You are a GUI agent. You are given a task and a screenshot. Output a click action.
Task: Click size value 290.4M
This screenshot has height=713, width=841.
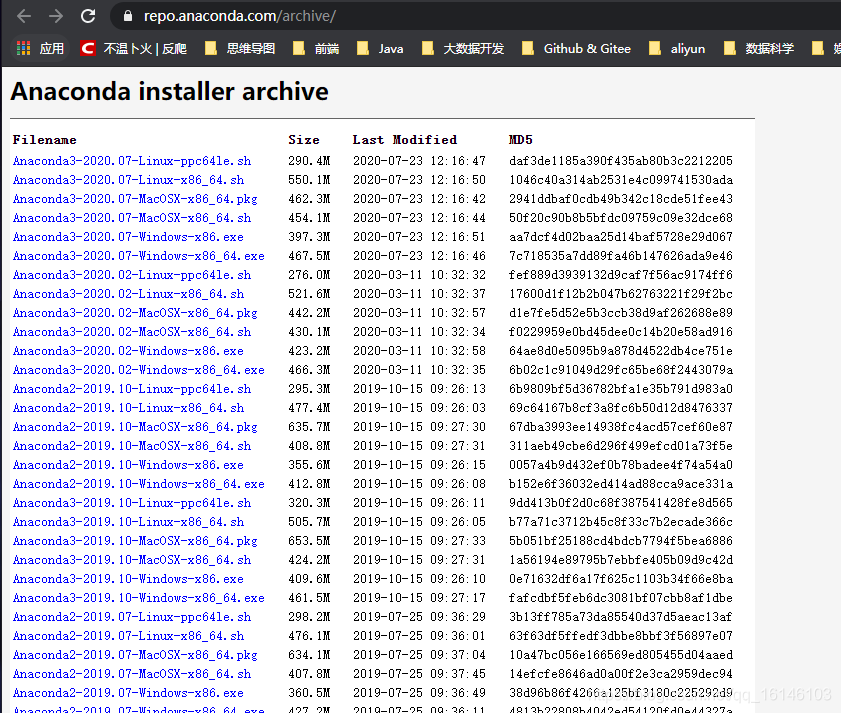pyautogui.click(x=309, y=161)
